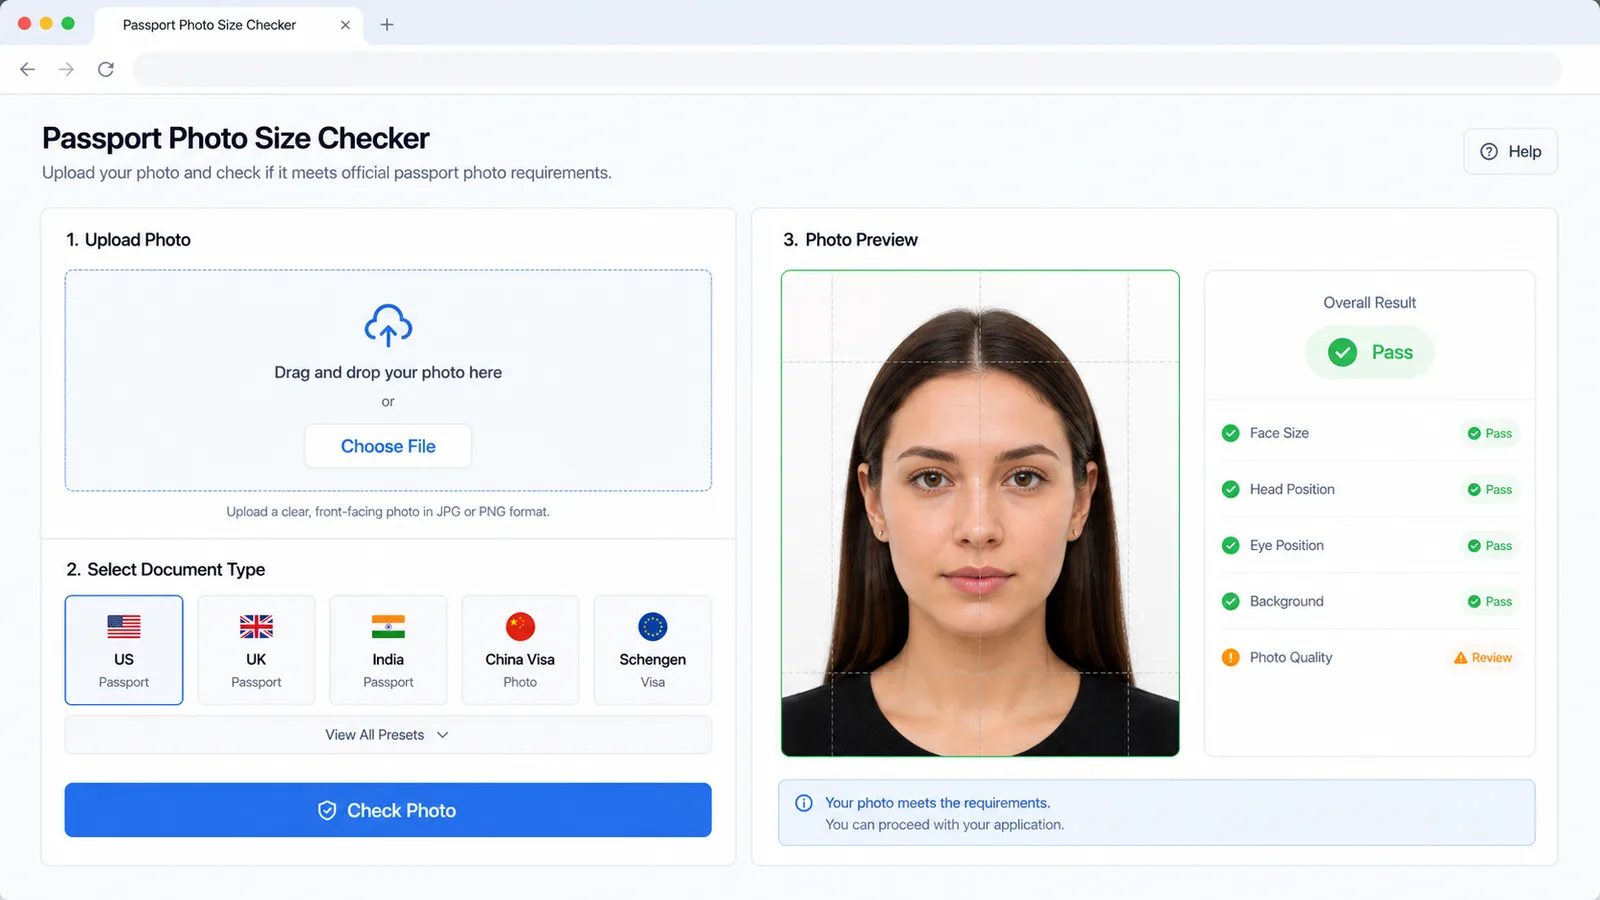Click the '2. Select Document Type' heading
1600x900 pixels.
166,569
